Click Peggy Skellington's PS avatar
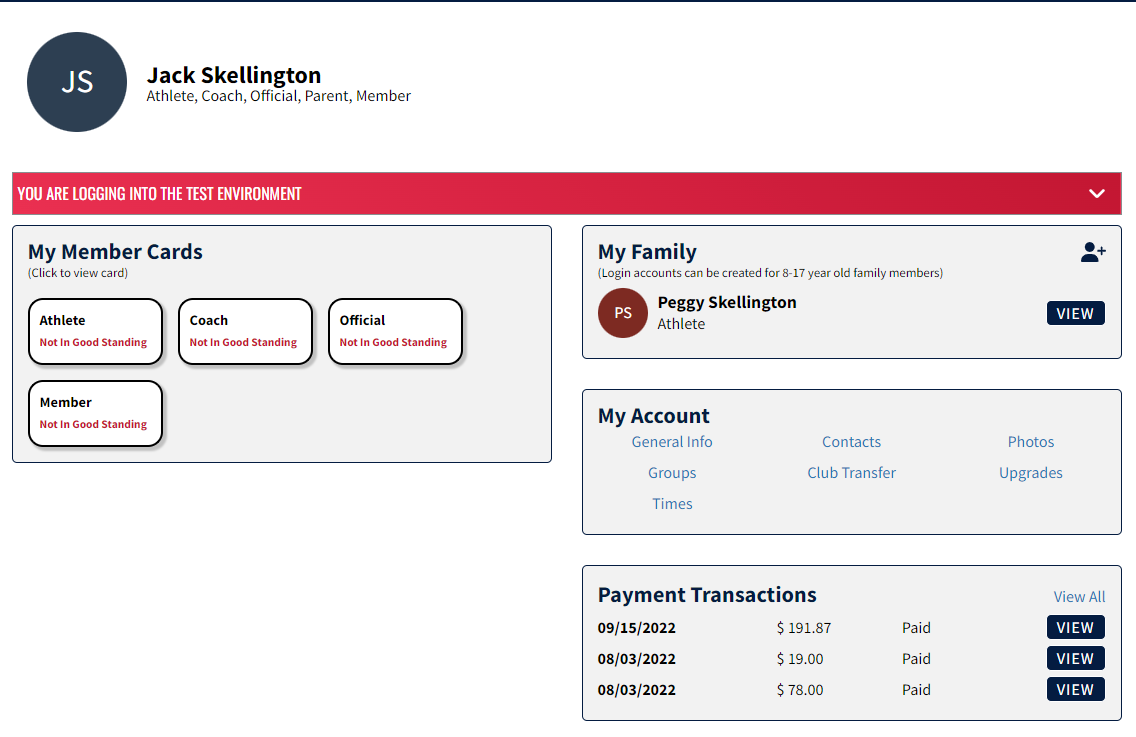Viewport: 1136px width, 737px height. pyautogui.click(x=623, y=313)
